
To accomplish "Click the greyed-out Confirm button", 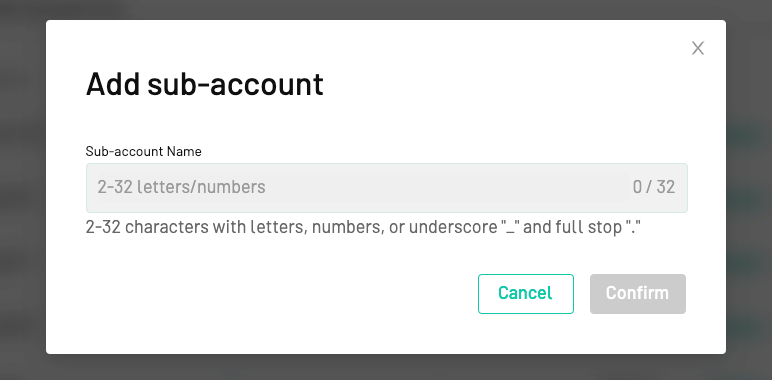I will [638, 294].
